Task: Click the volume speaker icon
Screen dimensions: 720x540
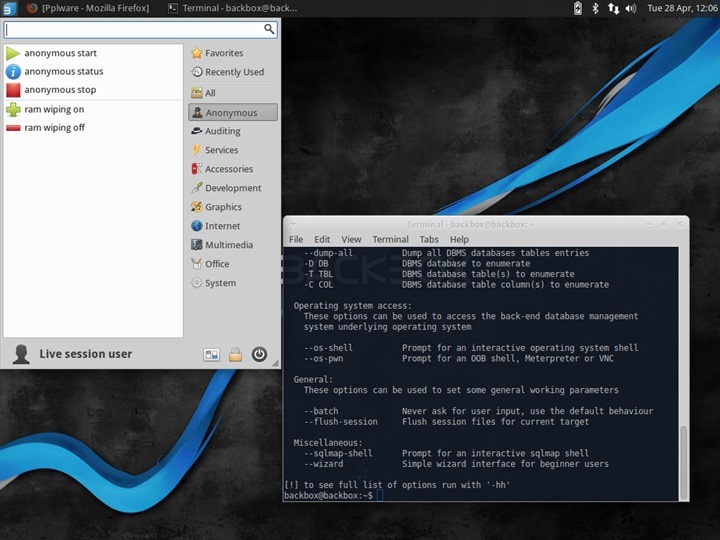Action: point(631,8)
